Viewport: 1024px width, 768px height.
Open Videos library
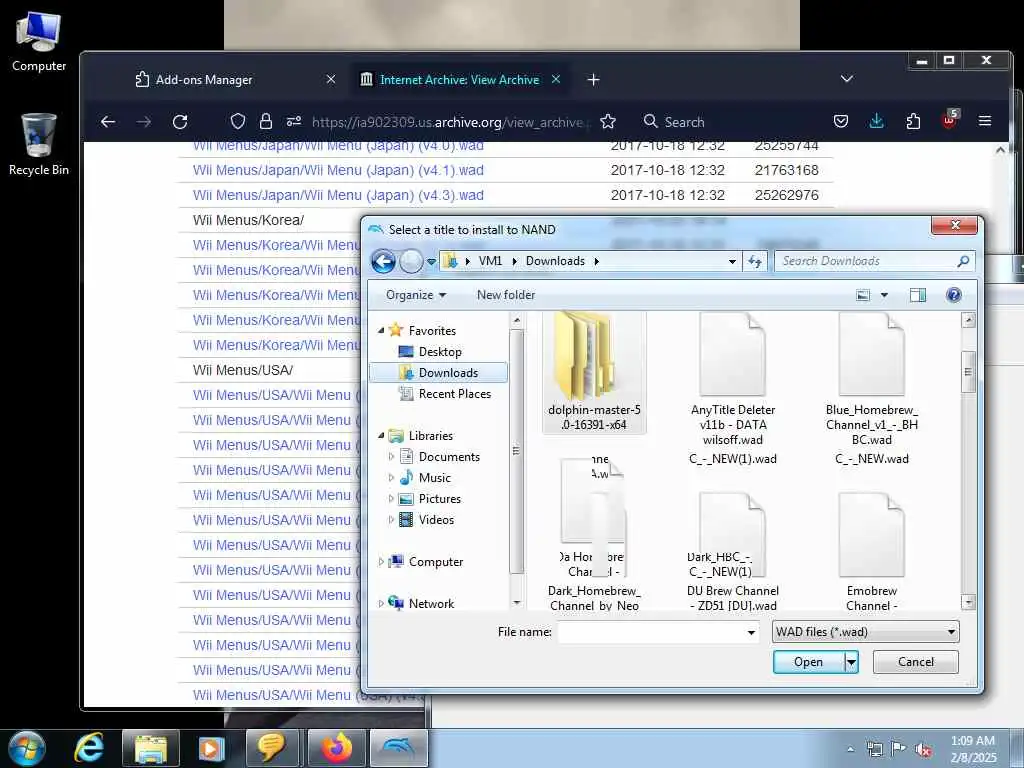436,520
